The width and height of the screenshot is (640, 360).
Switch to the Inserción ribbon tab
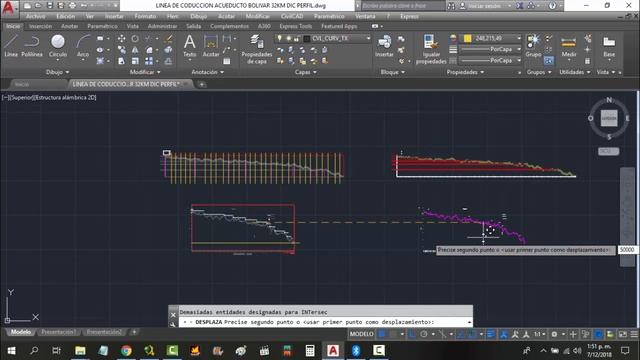pyautogui.click(x=40, y=26)
